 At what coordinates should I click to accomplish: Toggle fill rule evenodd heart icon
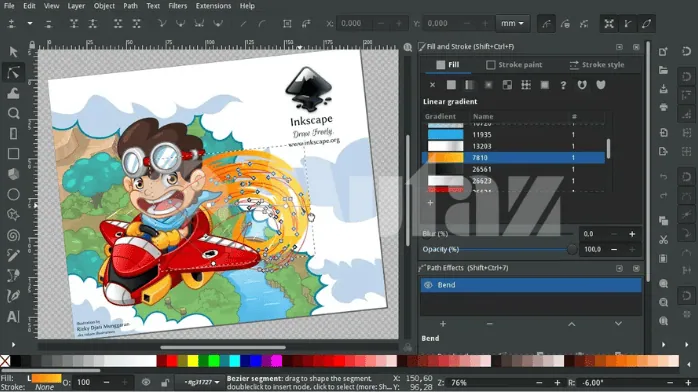pos(582,85)
